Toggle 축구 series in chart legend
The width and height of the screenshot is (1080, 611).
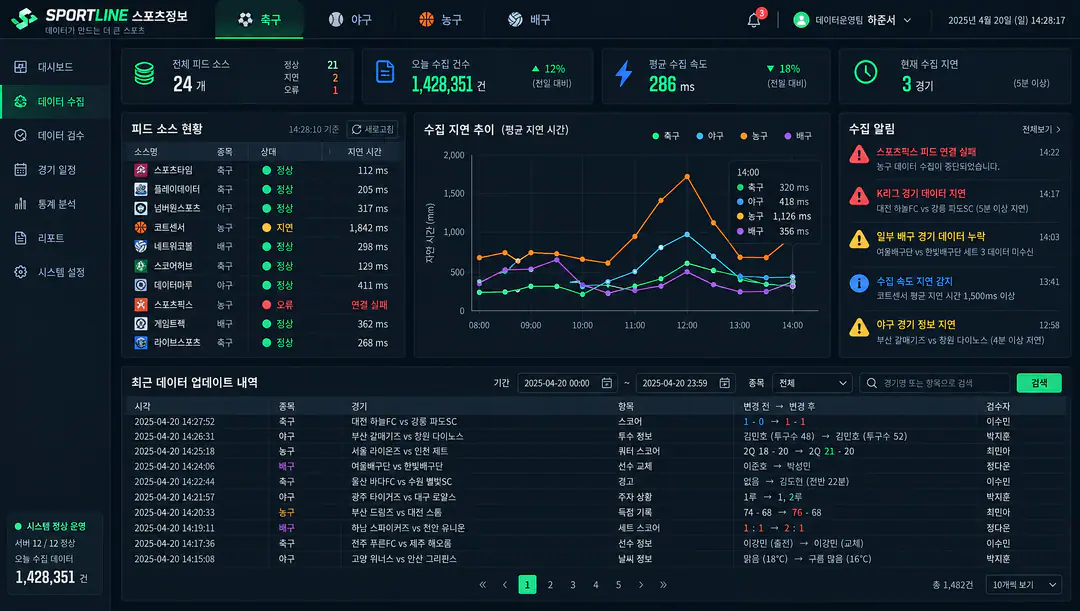pos(665,136)
